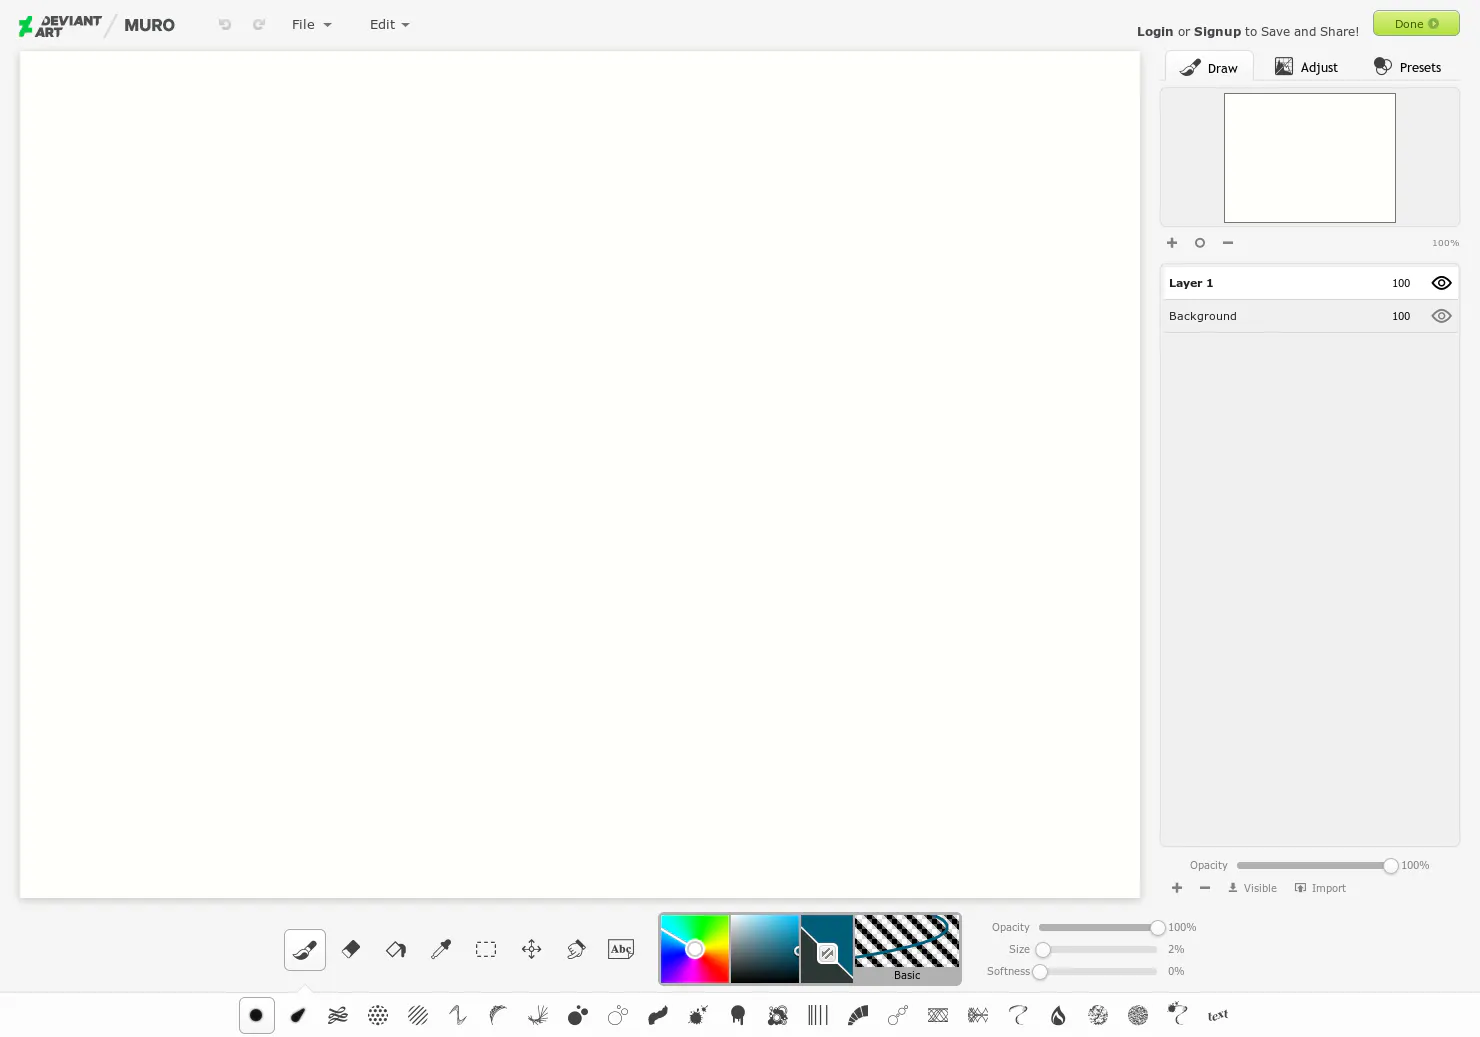Choose the thin zigzag scribble brush
The height and width of the screenshot is (1037, 1480).
pyautogui.click(x=458, y=1015)
